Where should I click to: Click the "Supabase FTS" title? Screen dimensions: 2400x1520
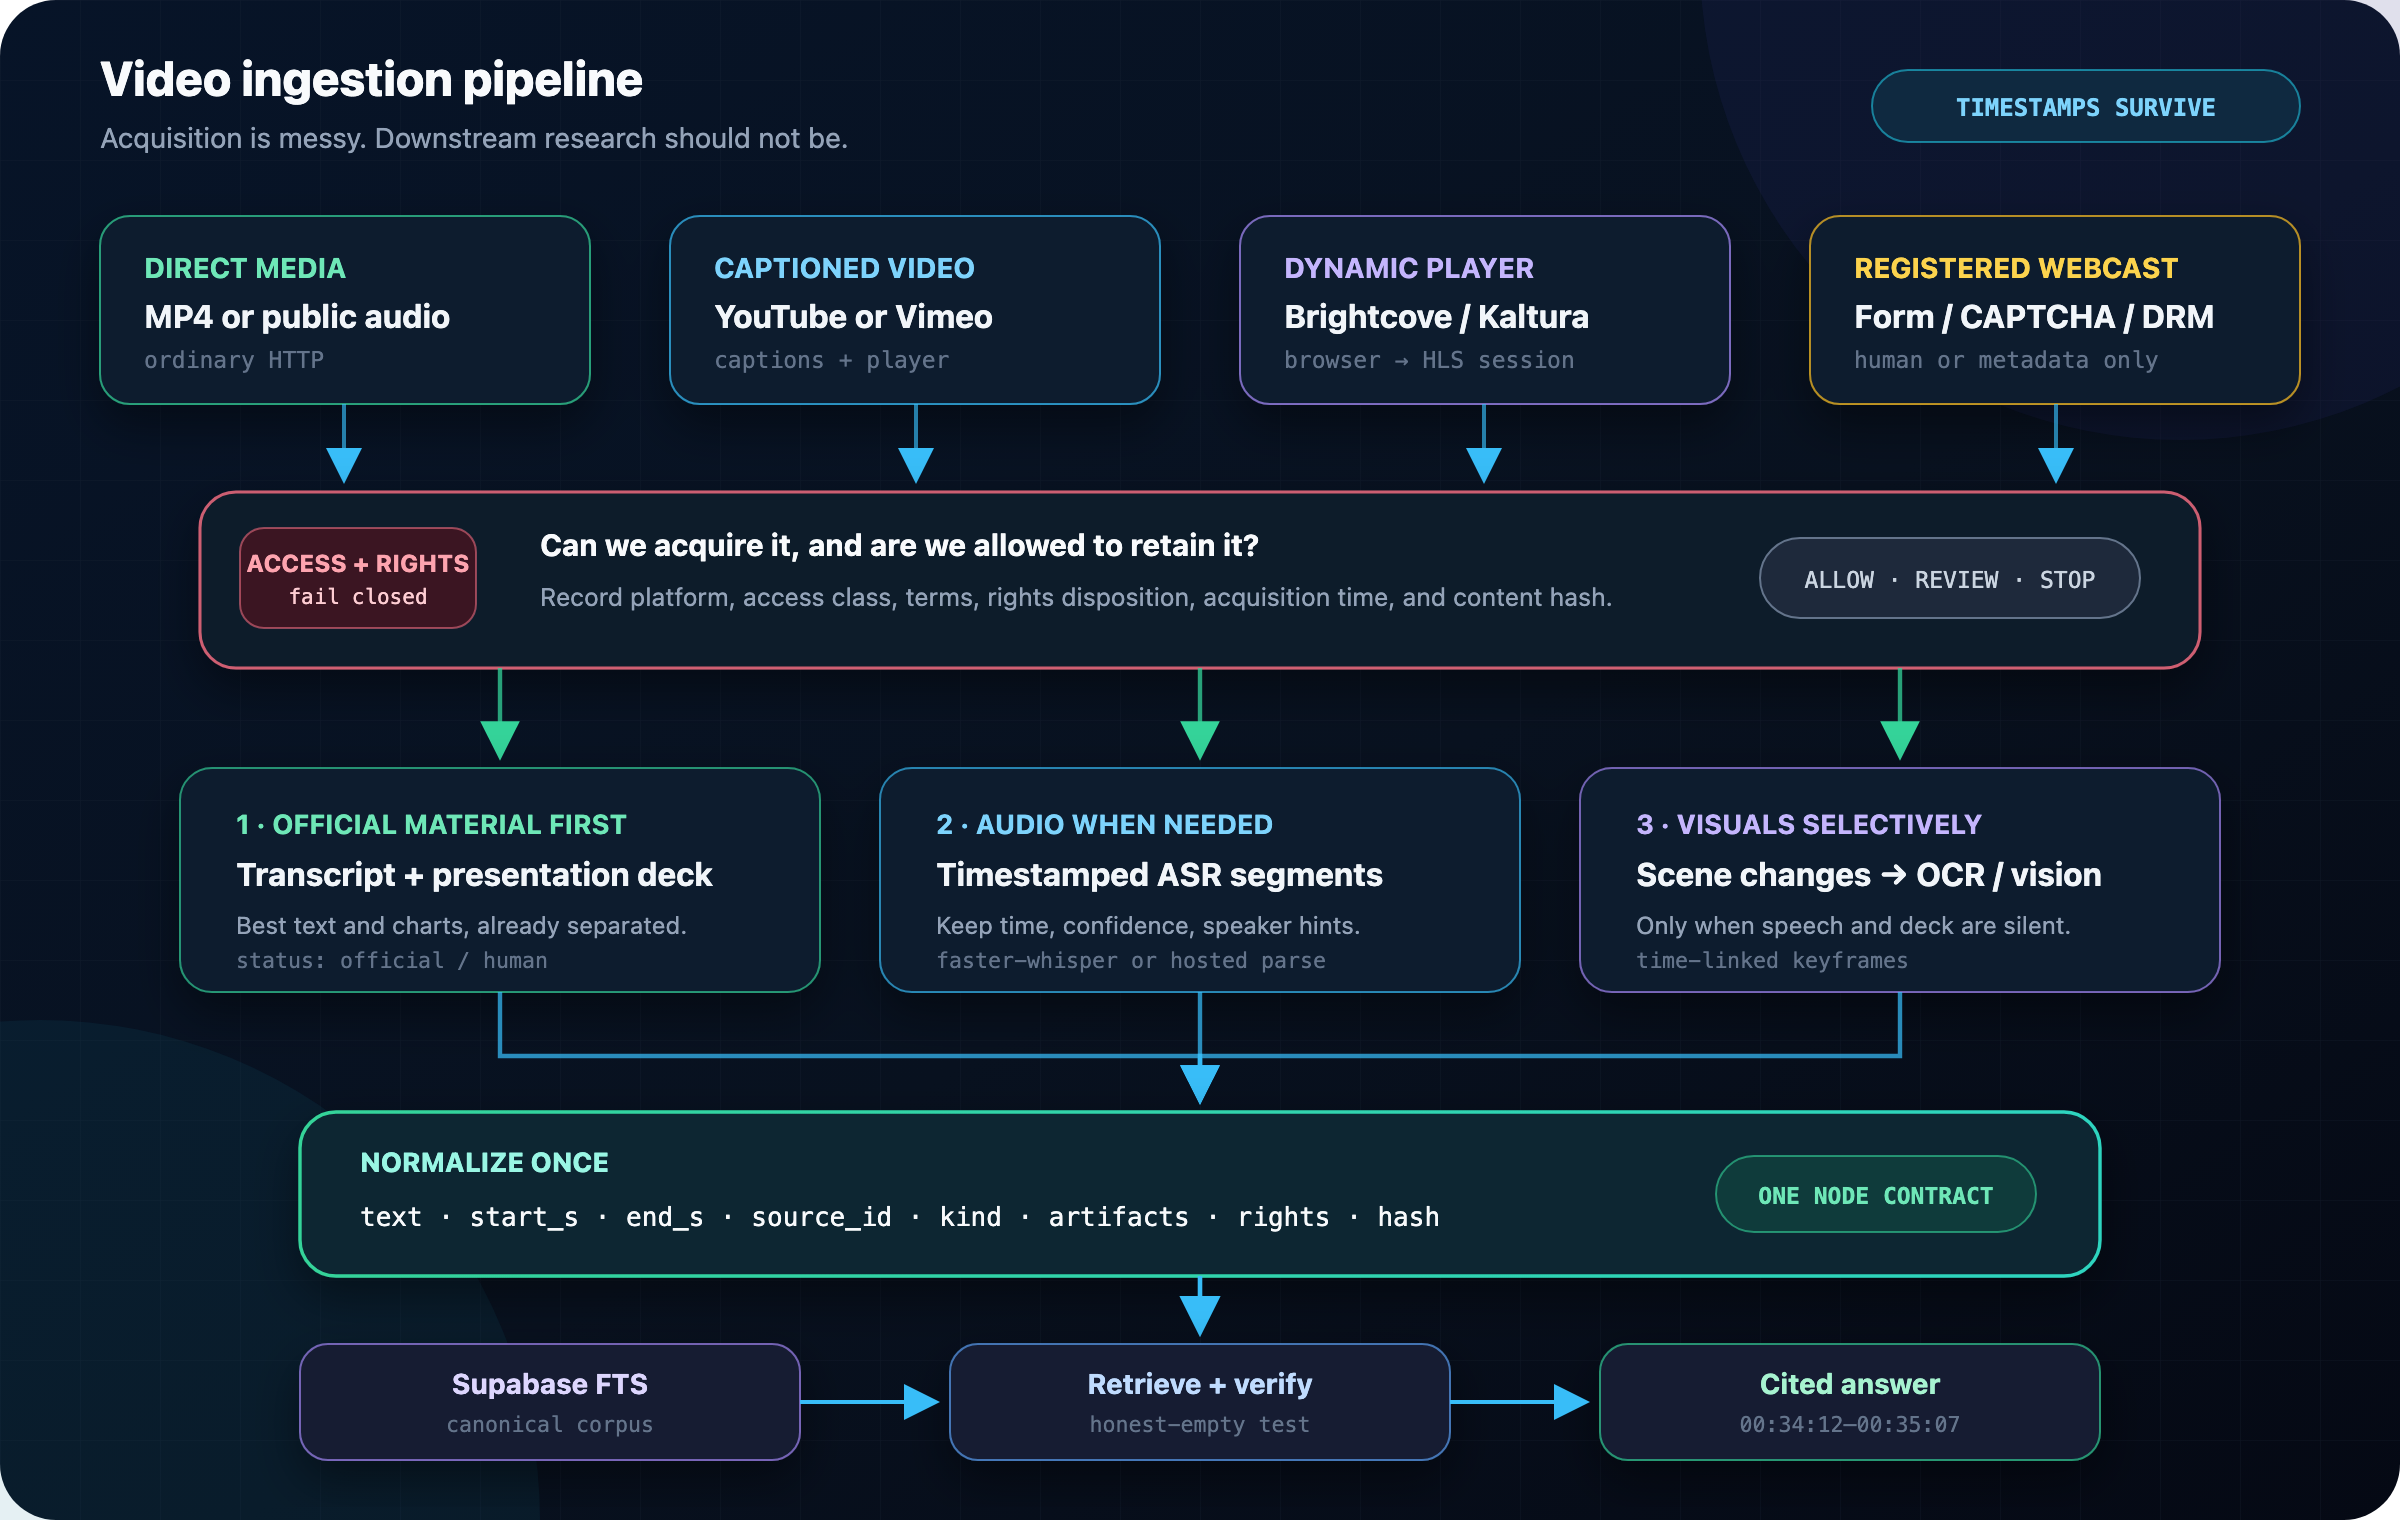click(550, 1384)
